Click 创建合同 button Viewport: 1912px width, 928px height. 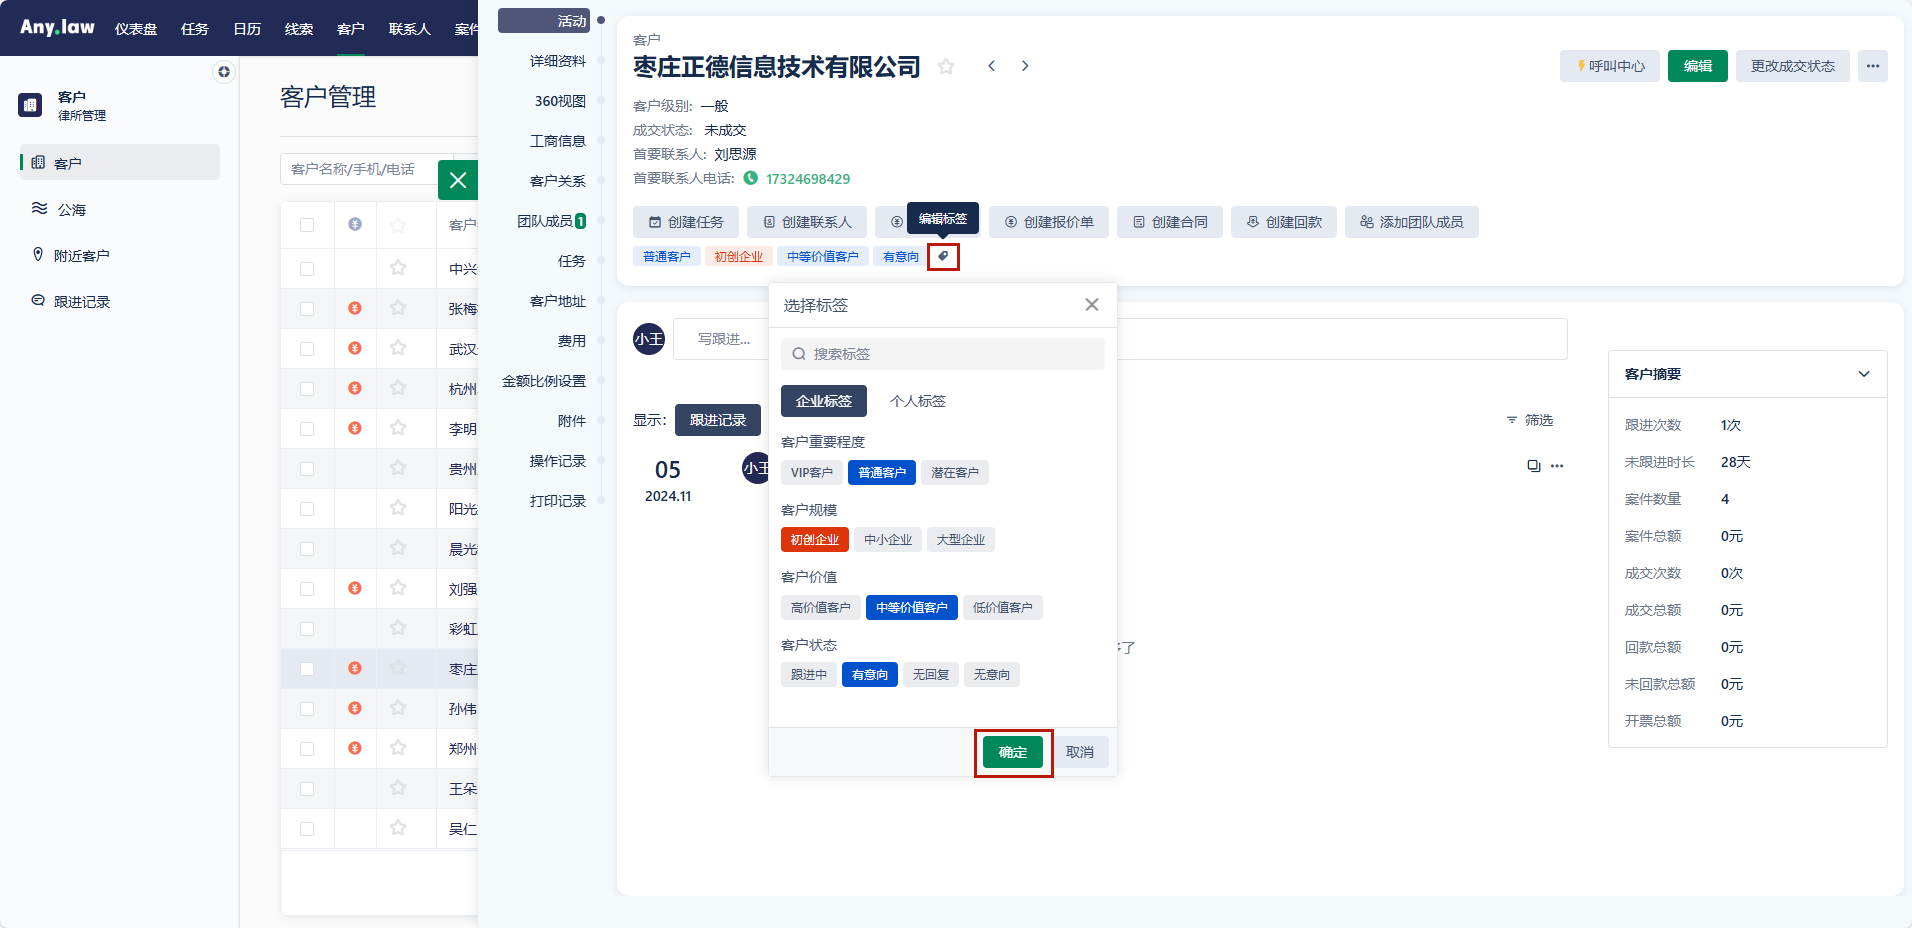(1169, 222)
